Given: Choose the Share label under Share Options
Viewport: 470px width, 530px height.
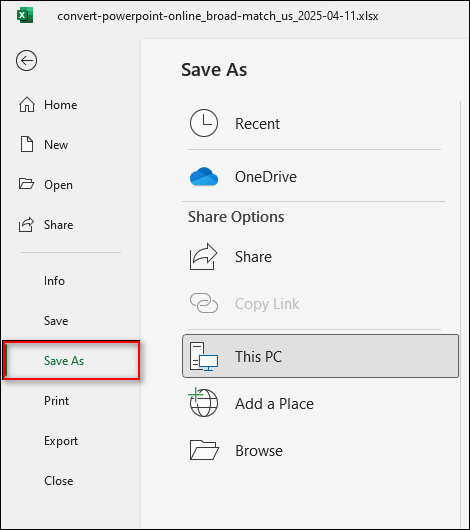Looking at the screenshot, I should (253, 257).
